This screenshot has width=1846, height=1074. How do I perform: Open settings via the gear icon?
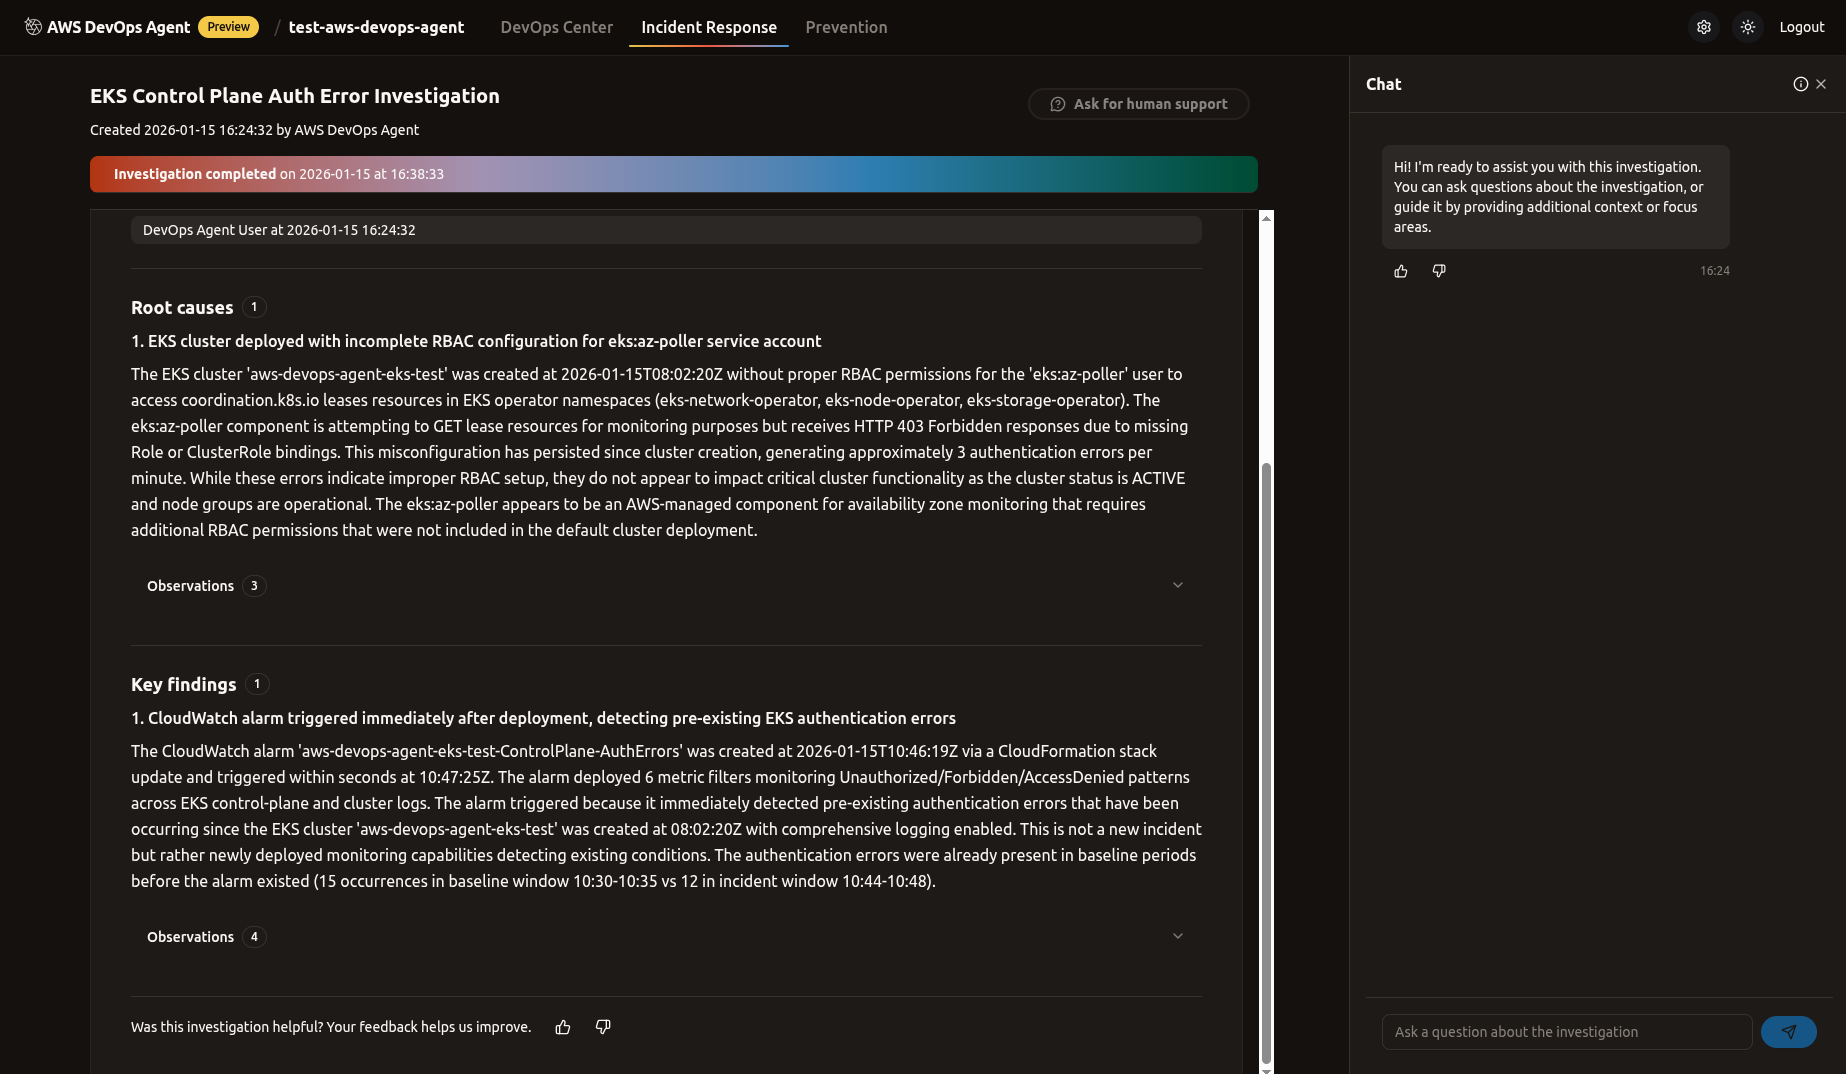[x=1704, y=27]
